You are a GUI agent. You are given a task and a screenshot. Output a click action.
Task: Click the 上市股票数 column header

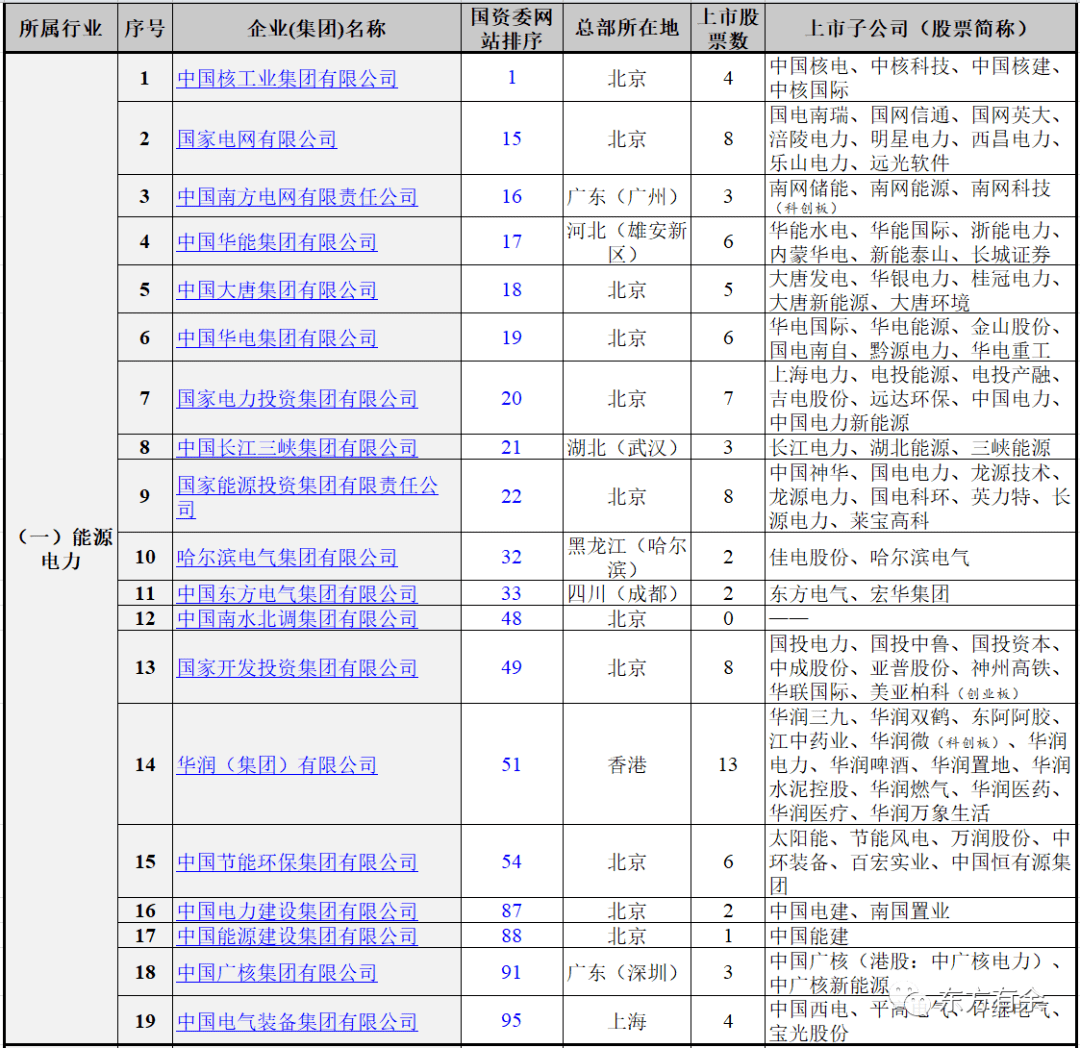click(x=728, y=28)
